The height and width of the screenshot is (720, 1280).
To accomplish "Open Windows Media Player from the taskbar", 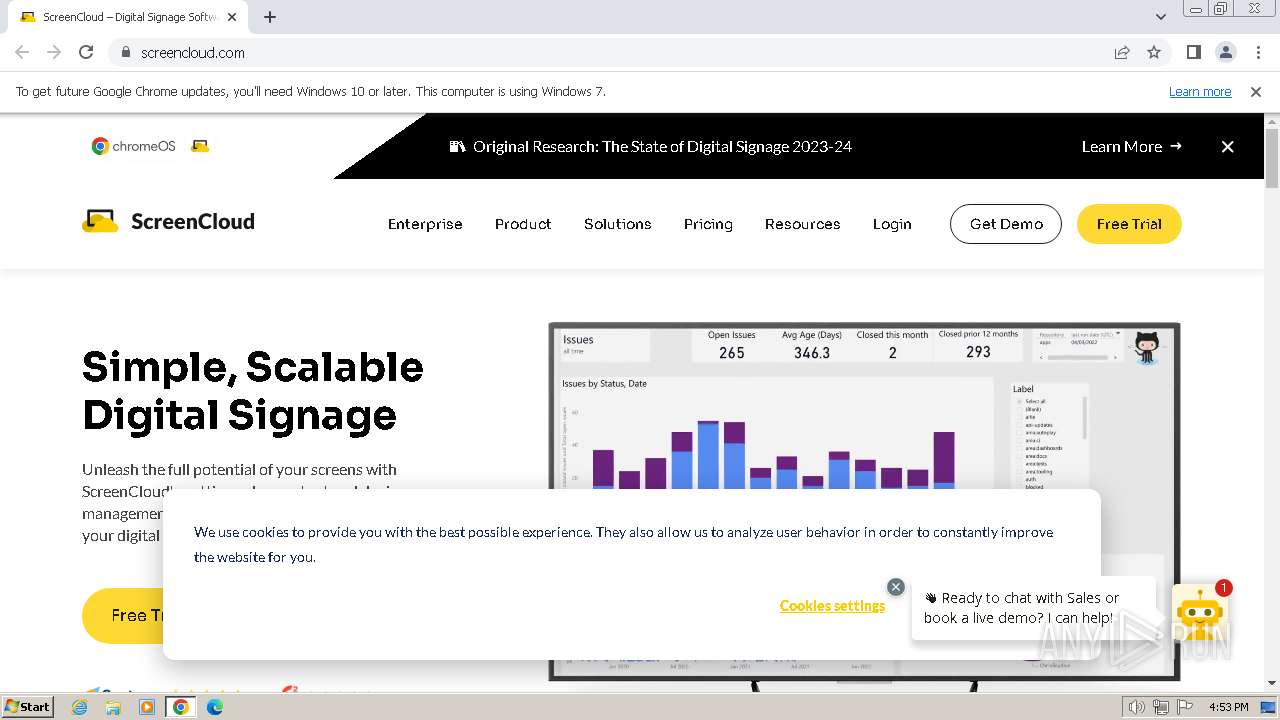I will (147, 707).
